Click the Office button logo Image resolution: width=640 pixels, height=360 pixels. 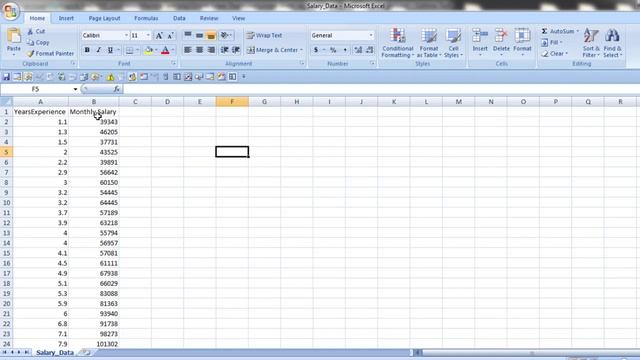(11, 11)
